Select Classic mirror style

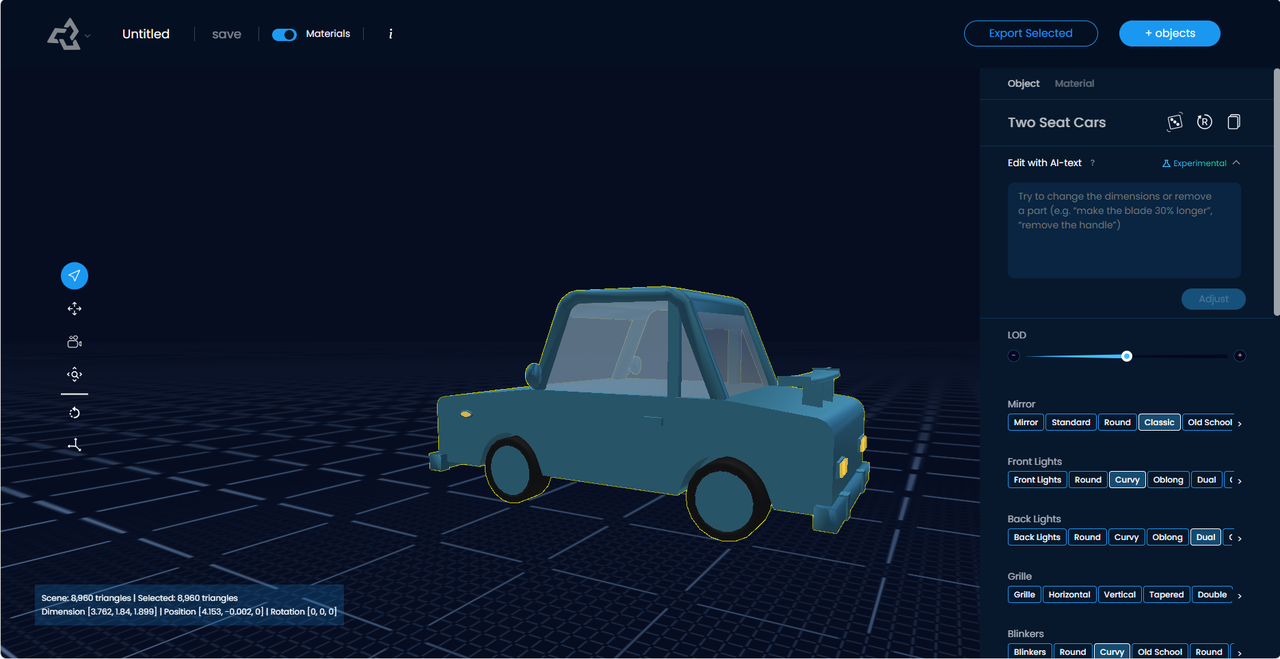click(x=1159, y=422)
